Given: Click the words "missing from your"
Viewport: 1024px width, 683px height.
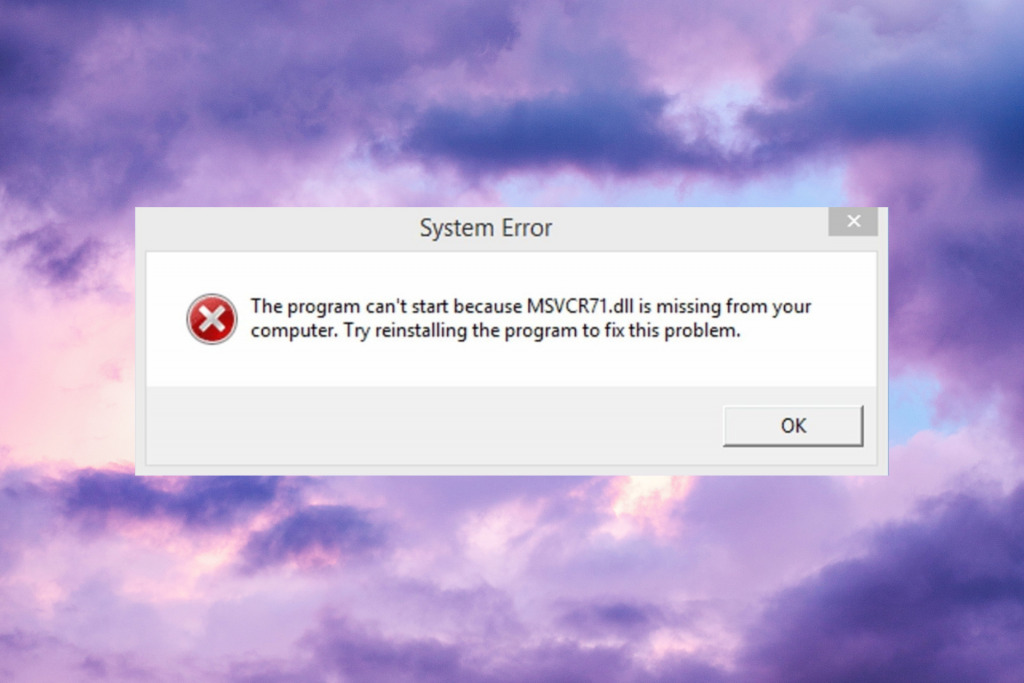Looking at the screenshot, I should coord(733,306).
